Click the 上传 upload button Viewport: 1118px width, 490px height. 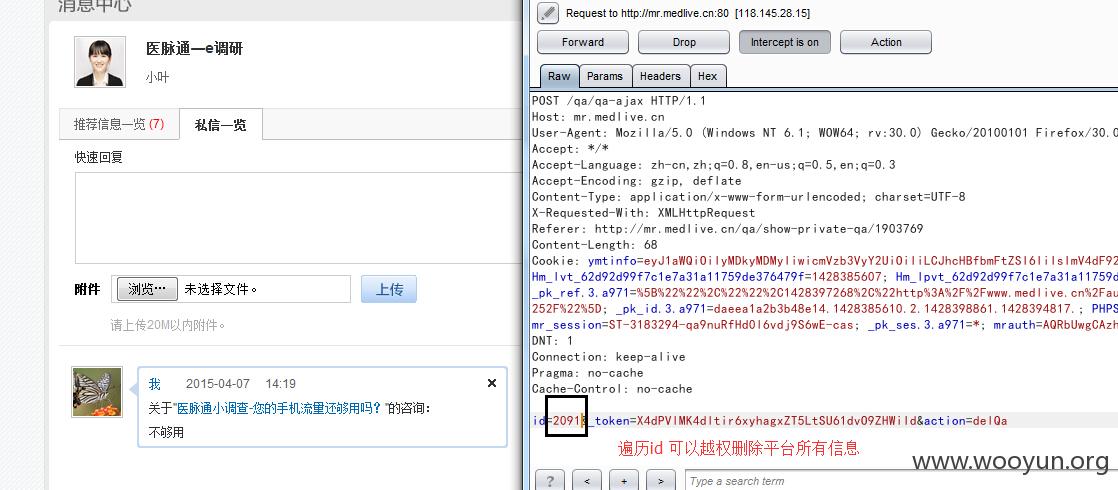(x=389, y=289)
